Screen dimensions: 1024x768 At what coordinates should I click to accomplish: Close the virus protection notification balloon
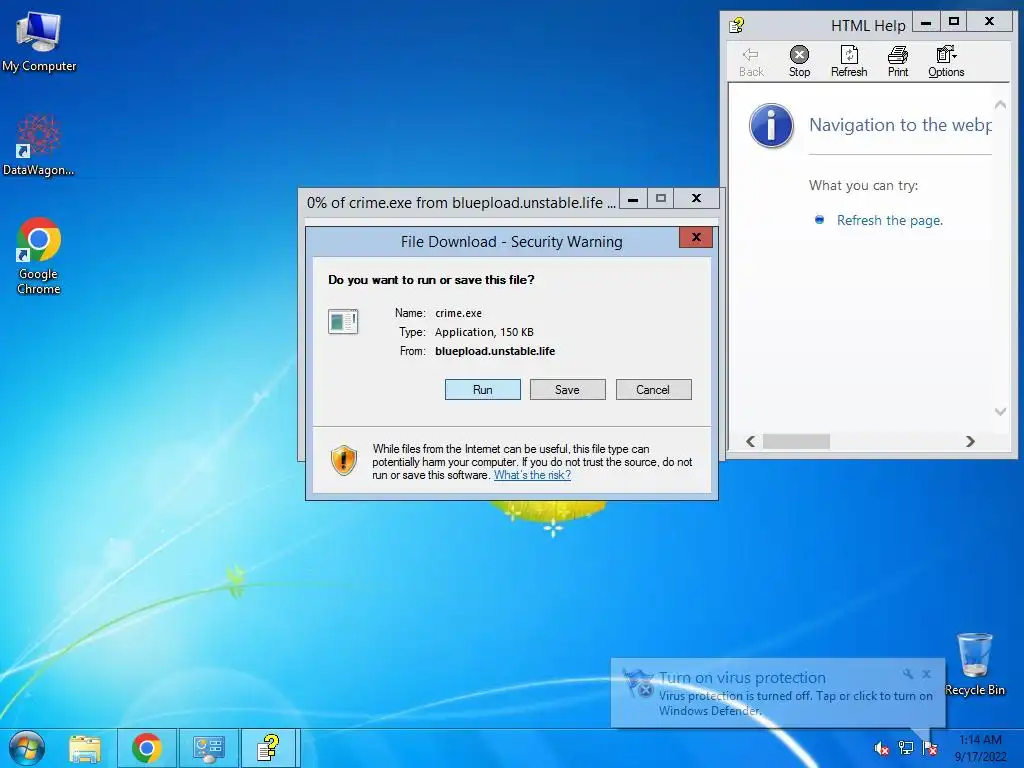pyautogui.click(x=927, y=674)
